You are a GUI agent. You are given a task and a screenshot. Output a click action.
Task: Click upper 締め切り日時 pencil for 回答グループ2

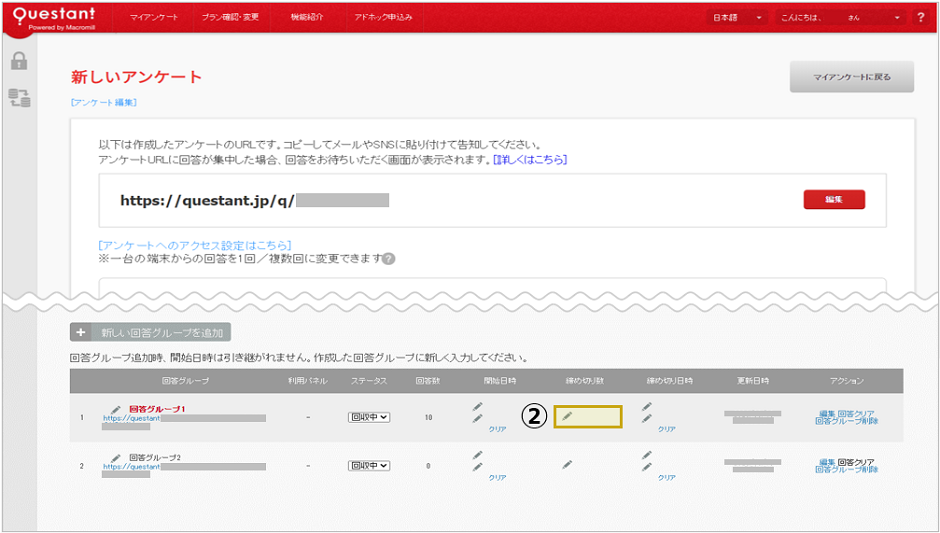point(646,455)
